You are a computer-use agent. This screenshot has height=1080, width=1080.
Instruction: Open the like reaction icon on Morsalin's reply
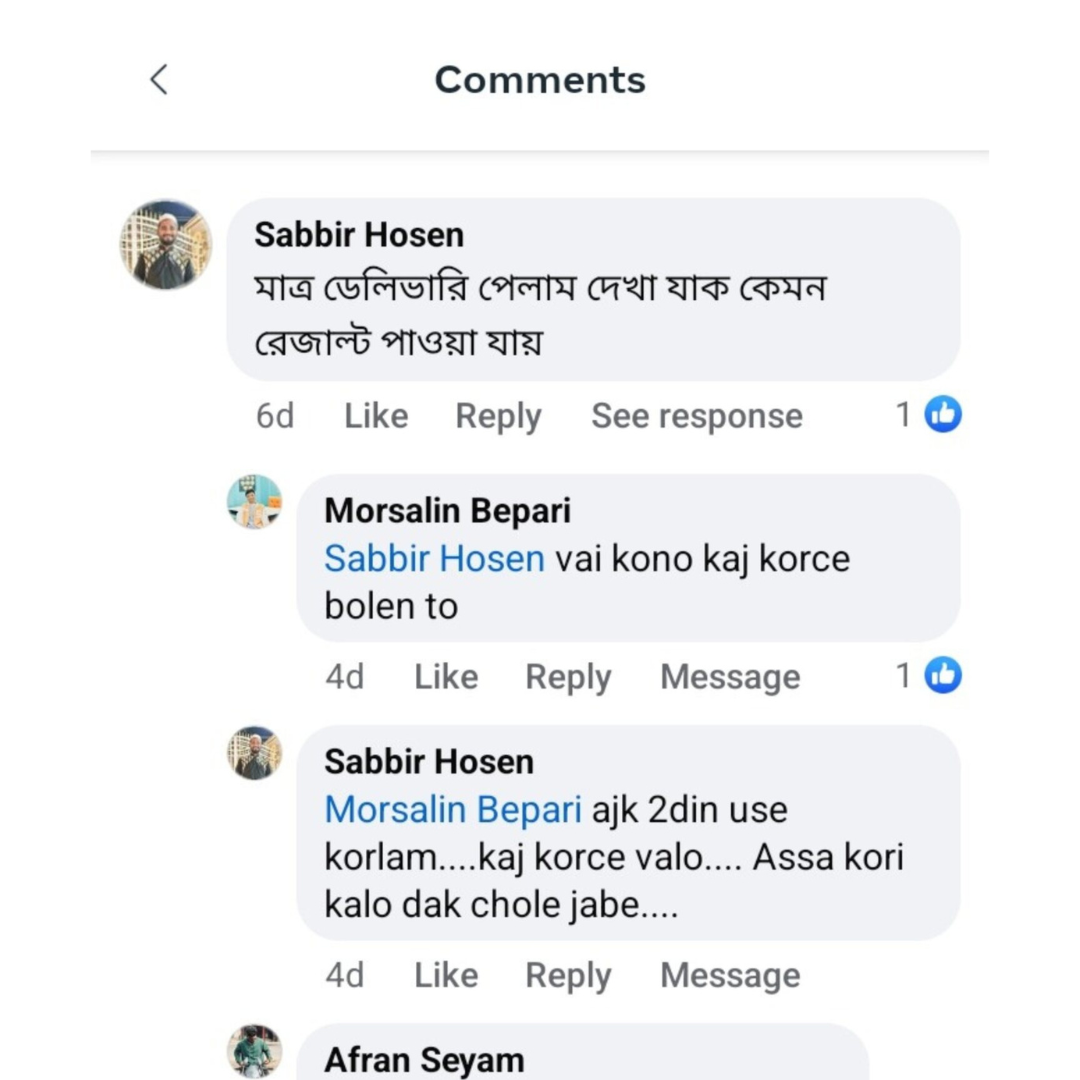pos(942,676)
